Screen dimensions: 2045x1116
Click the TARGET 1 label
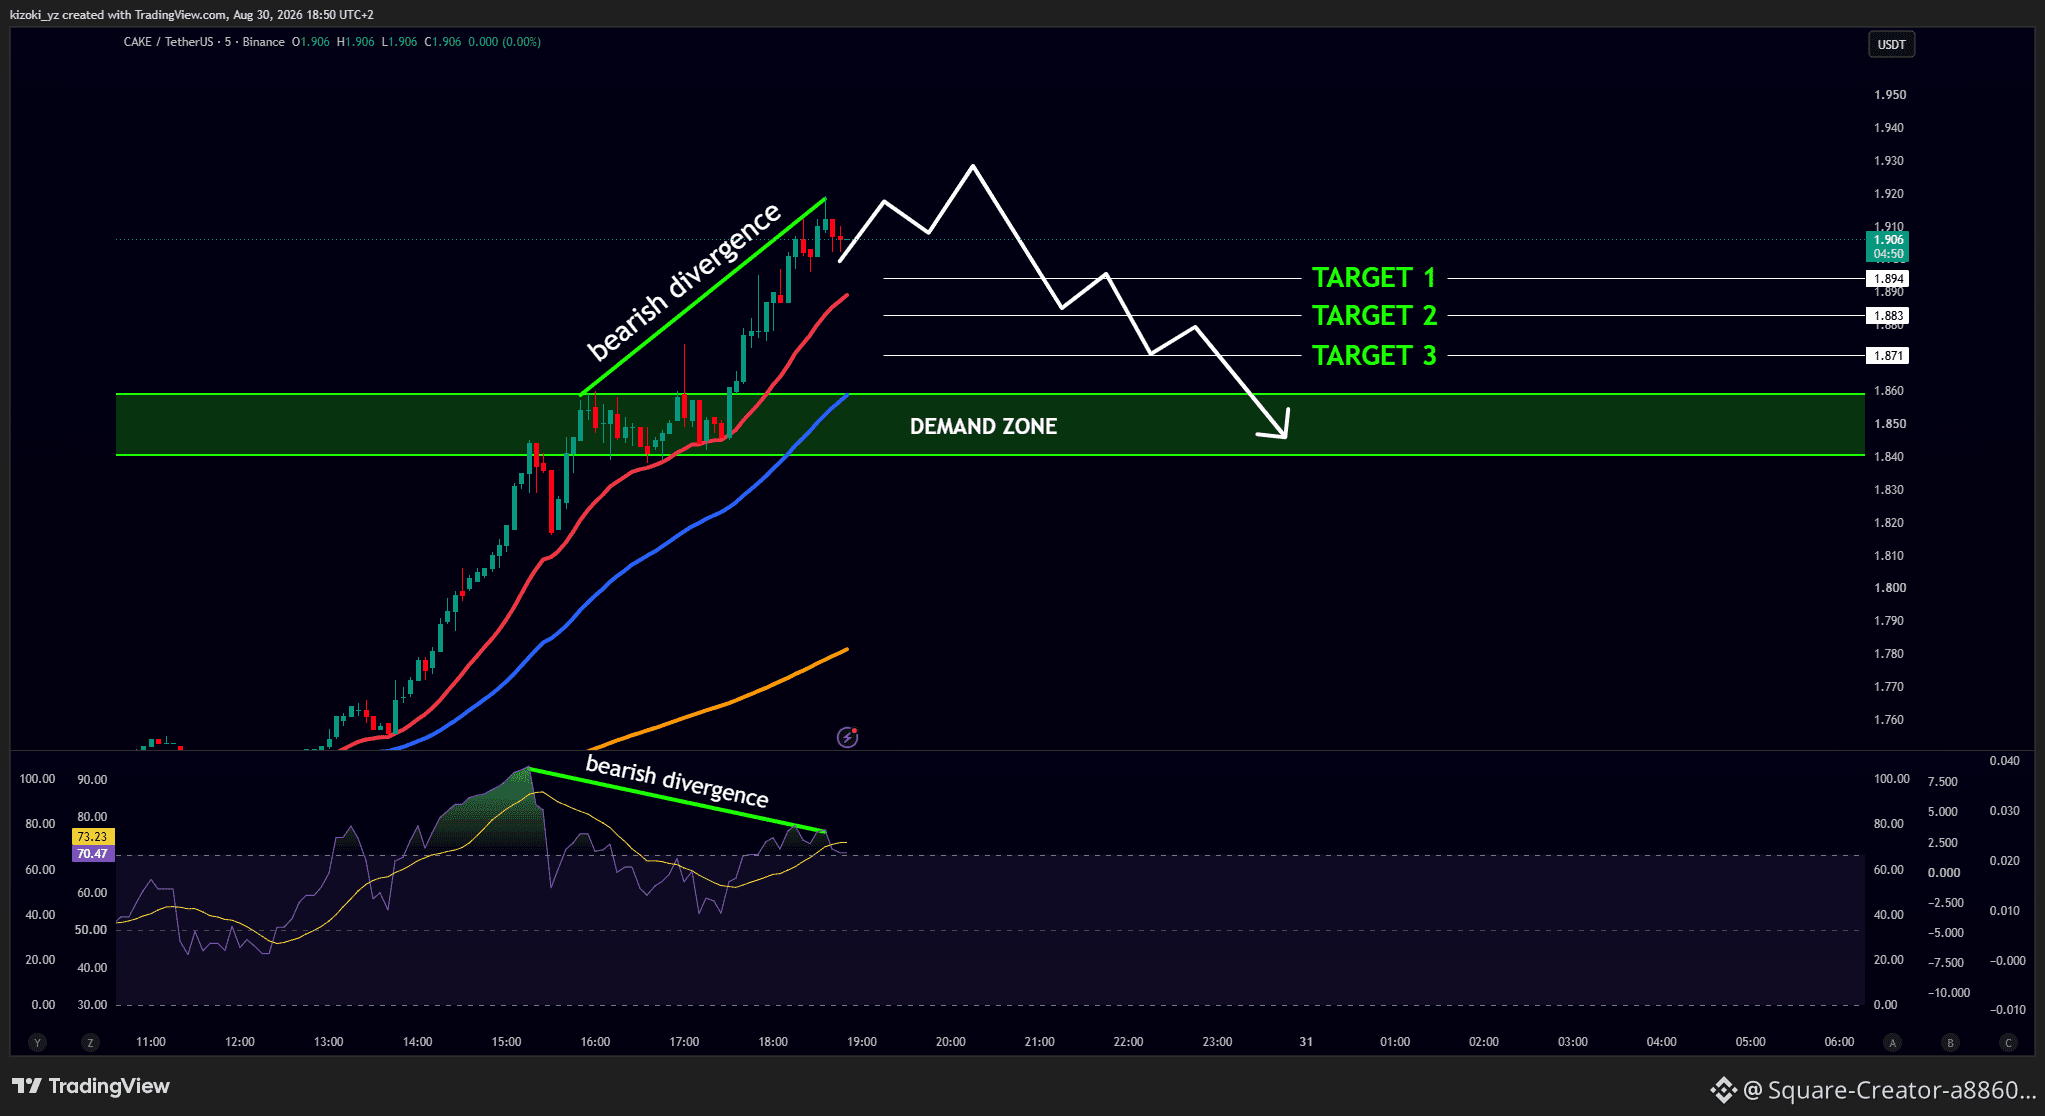pos(1374,277)
